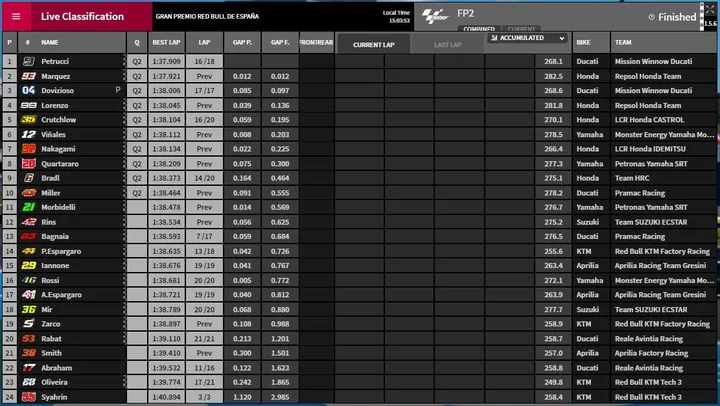Click the Q column header
This screenshot has width=720, height=406.
(137, 42)
